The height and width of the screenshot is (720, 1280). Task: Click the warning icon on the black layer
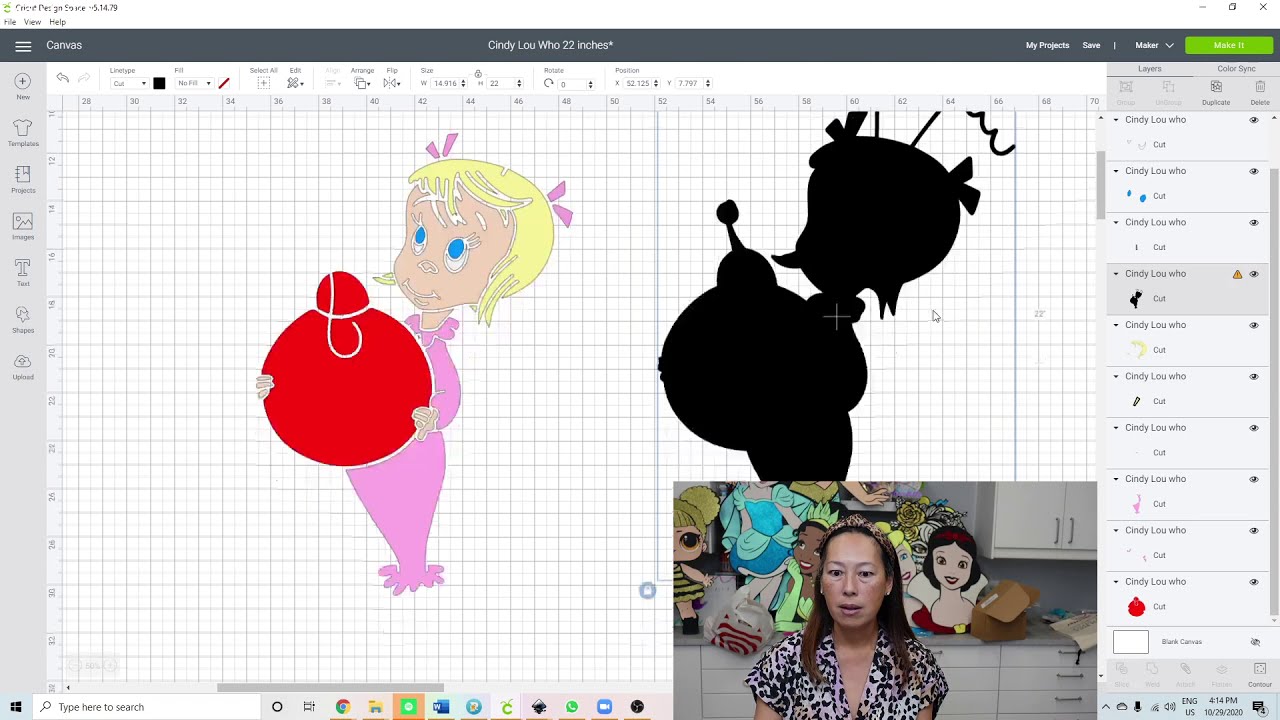pos(1237,274)
